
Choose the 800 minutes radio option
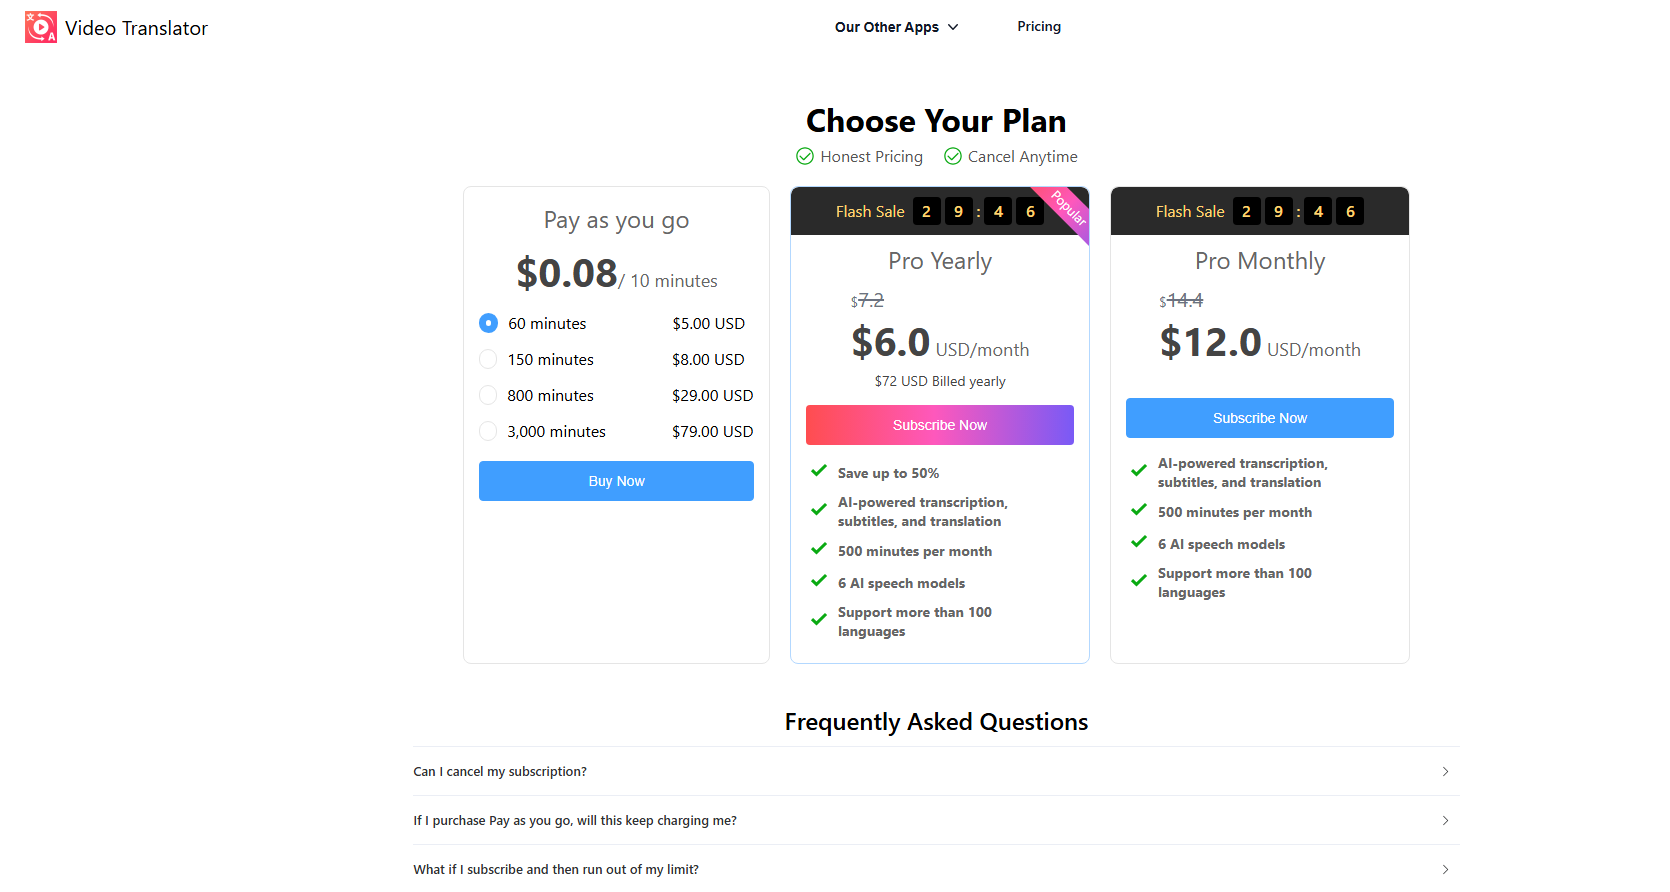488,395
